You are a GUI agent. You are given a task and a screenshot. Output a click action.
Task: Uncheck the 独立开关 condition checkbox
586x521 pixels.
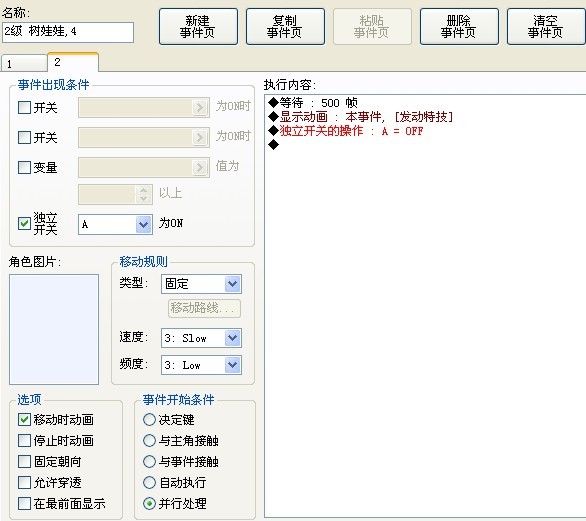(24, 223)
